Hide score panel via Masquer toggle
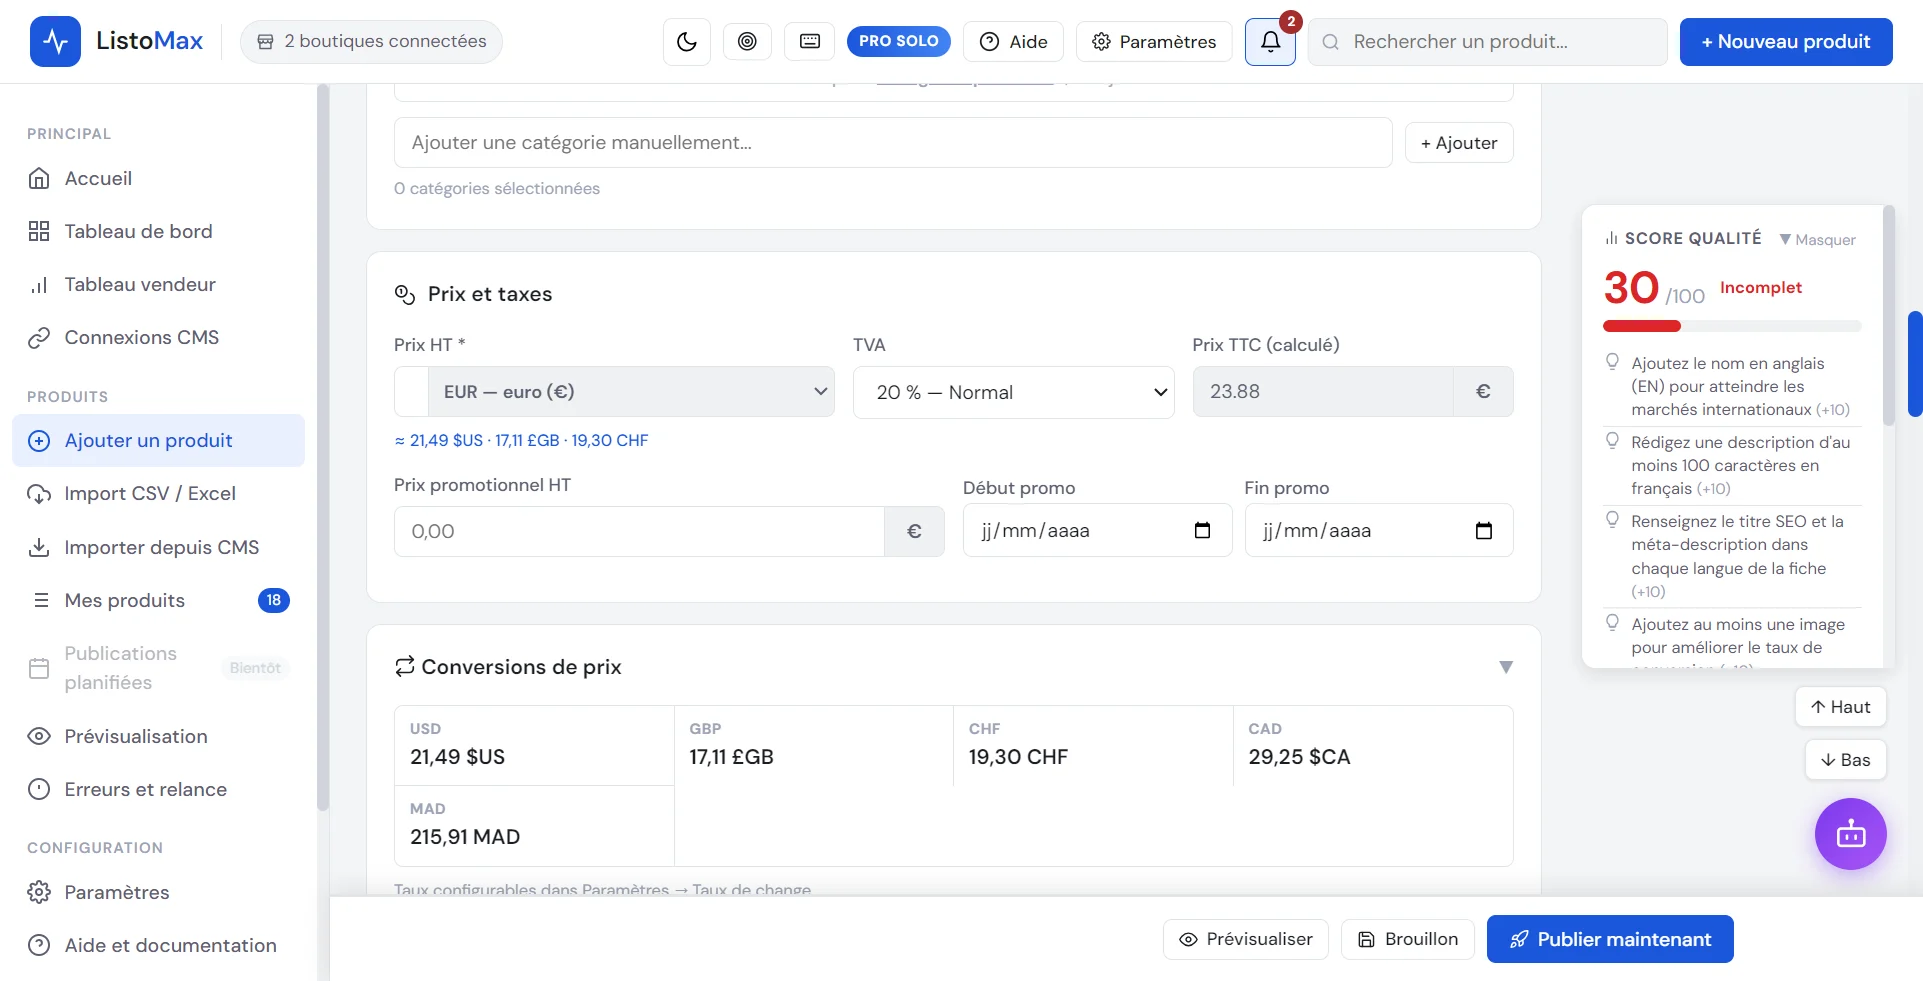The width and height of the screenshot is (1923, 981). 1818,239
